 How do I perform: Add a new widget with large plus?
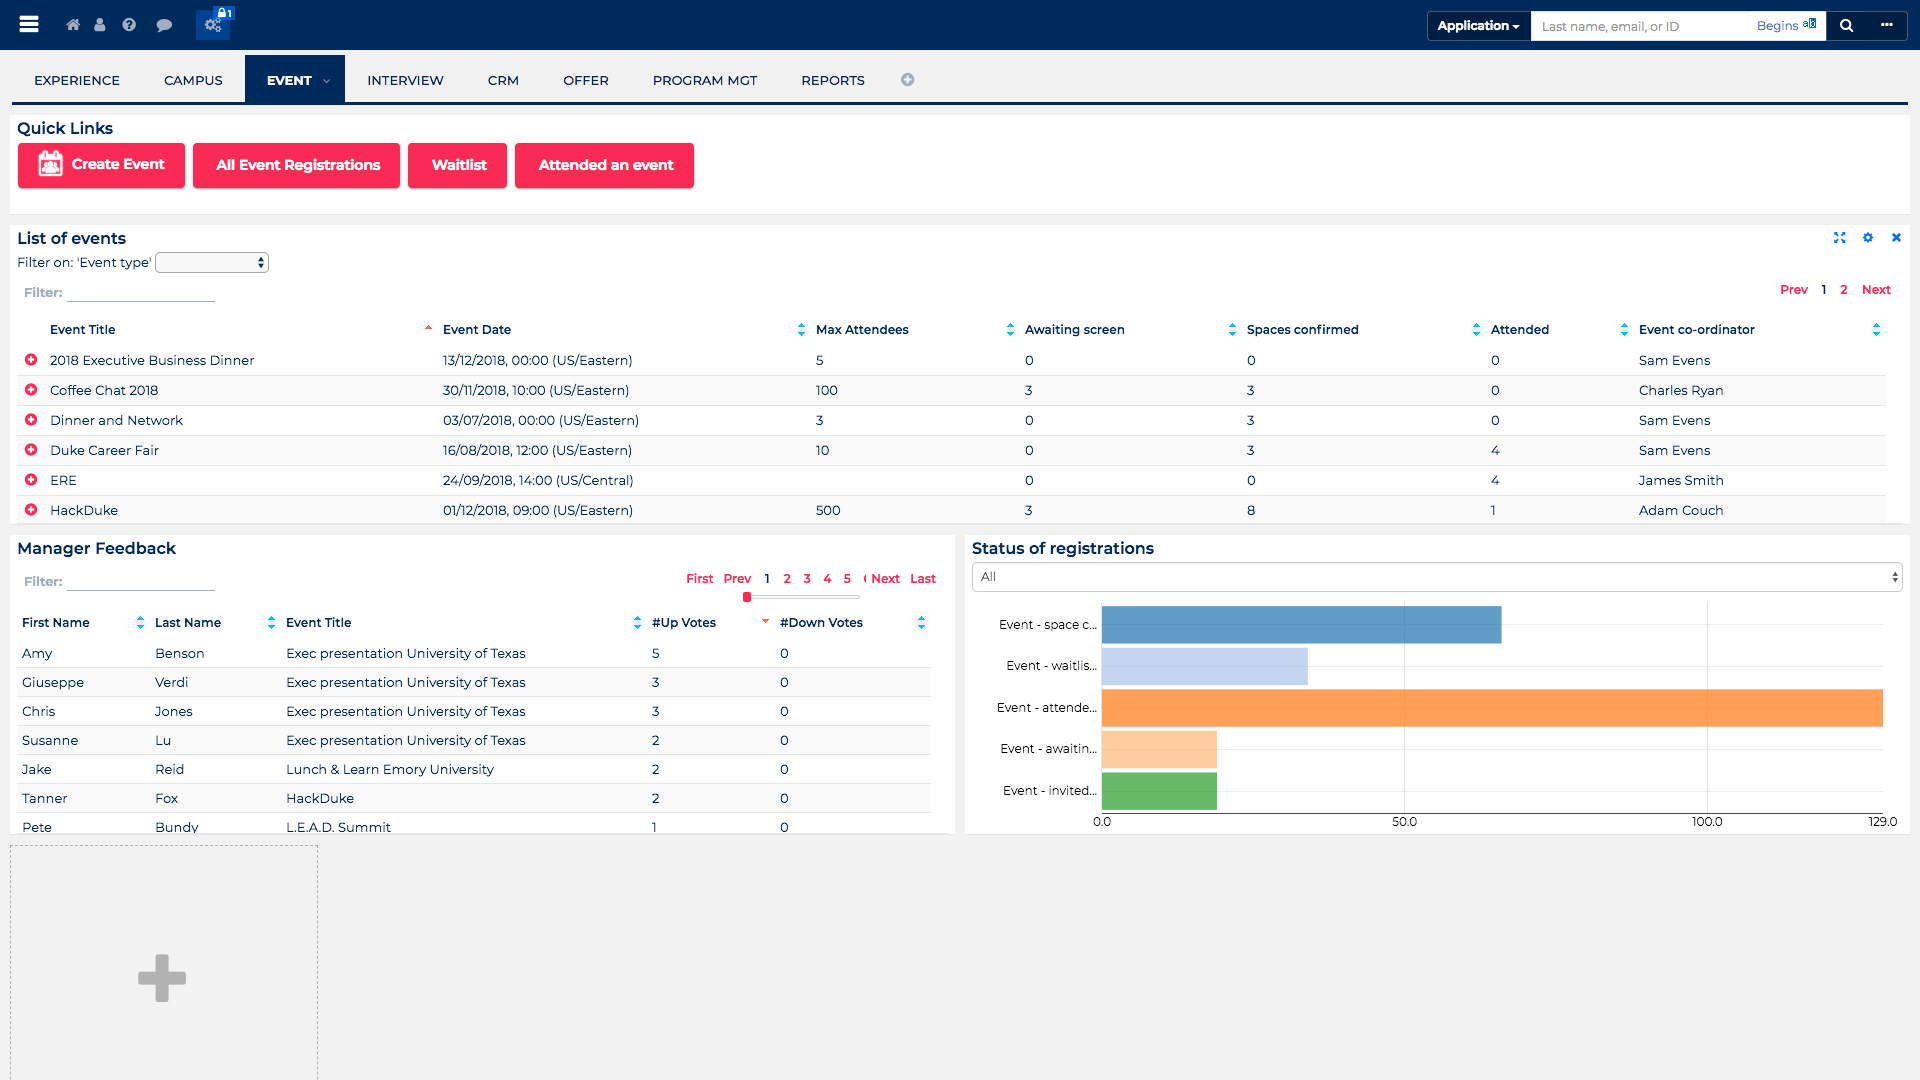(x=162, y=978)
